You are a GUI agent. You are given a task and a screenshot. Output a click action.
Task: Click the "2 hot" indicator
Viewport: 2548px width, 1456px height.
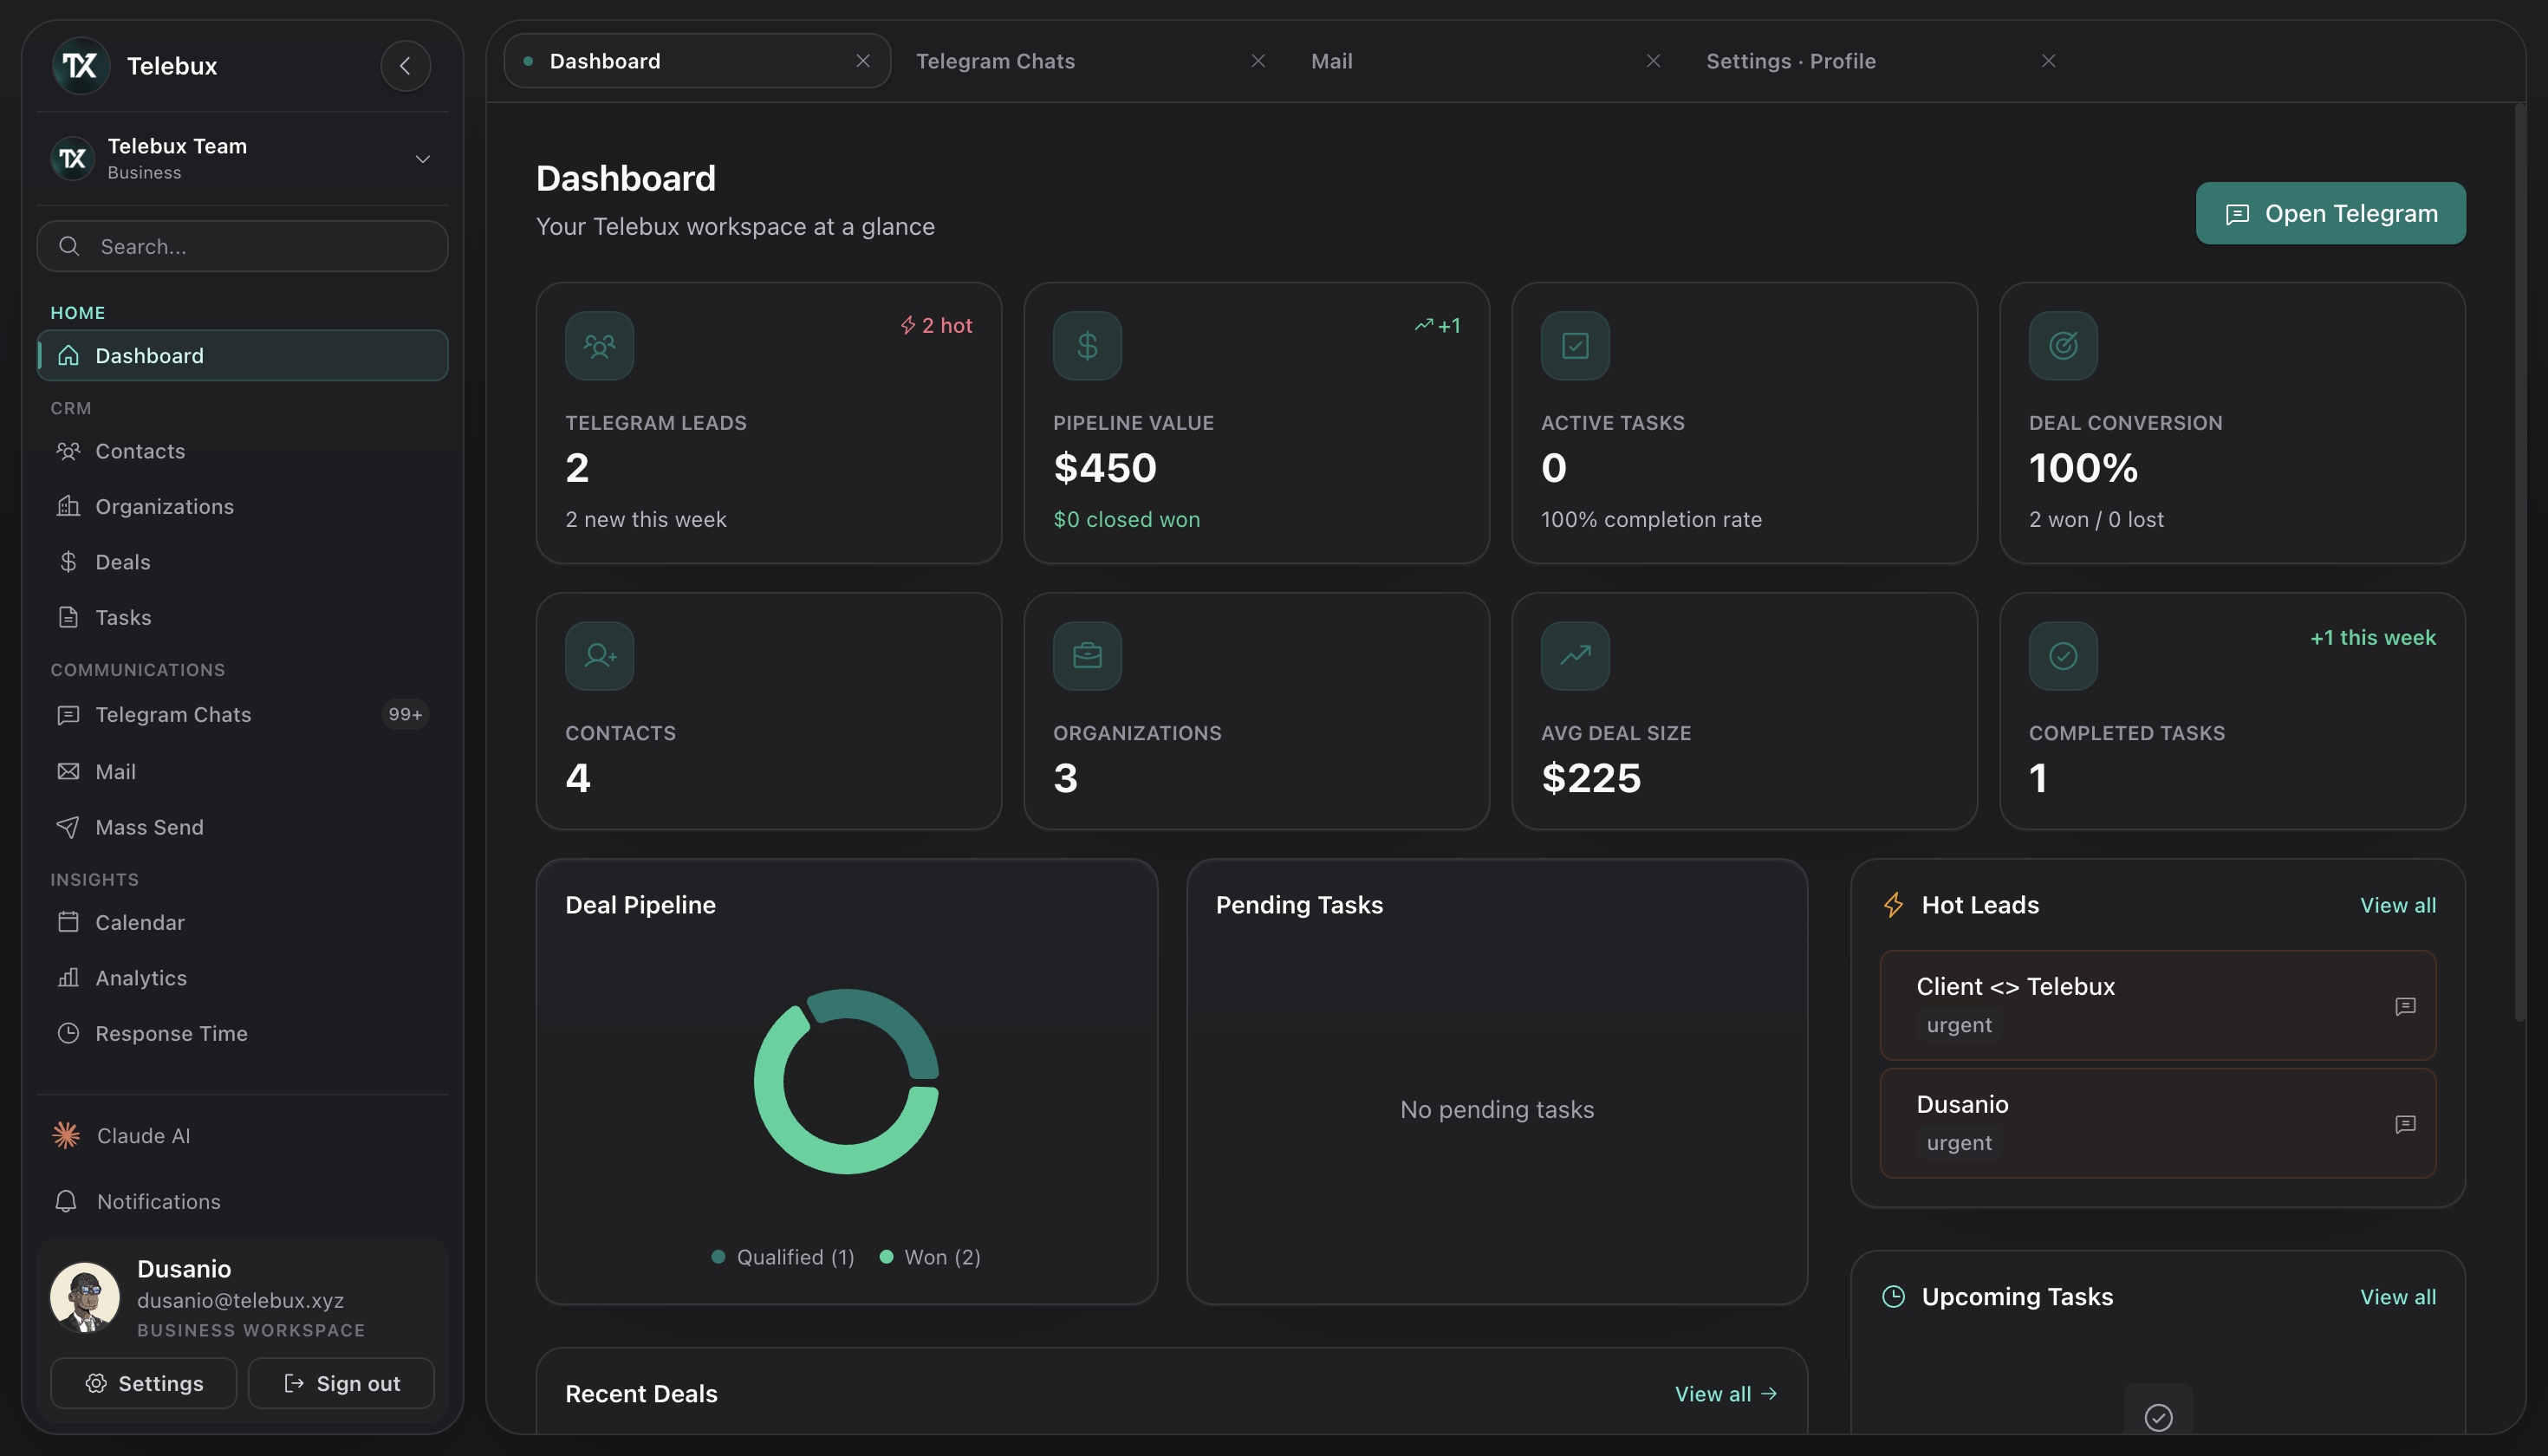coord(936,325)
